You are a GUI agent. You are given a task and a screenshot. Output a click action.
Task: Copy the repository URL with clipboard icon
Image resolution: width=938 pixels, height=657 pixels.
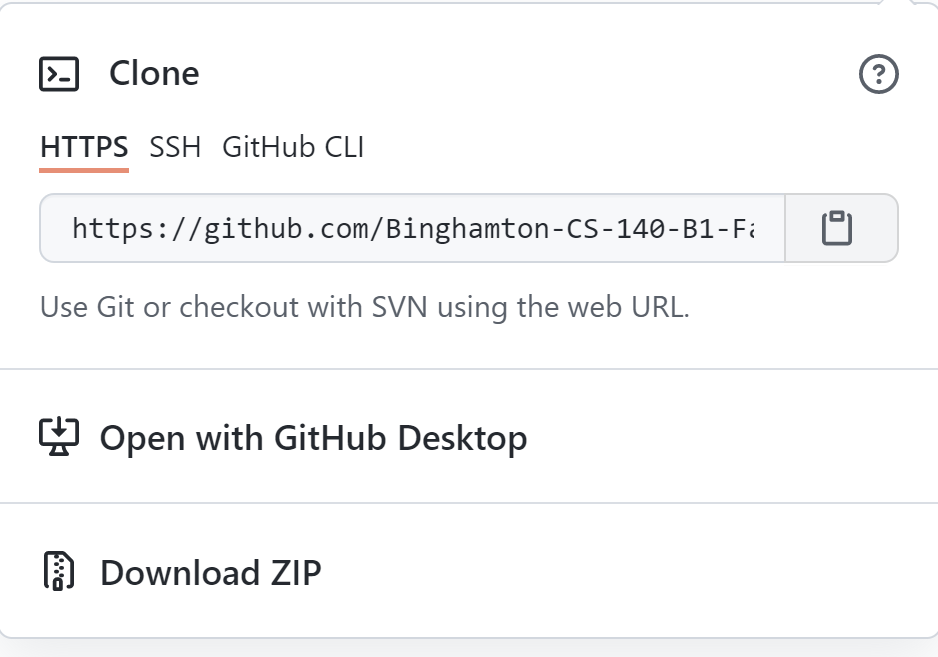coord(837,228)
